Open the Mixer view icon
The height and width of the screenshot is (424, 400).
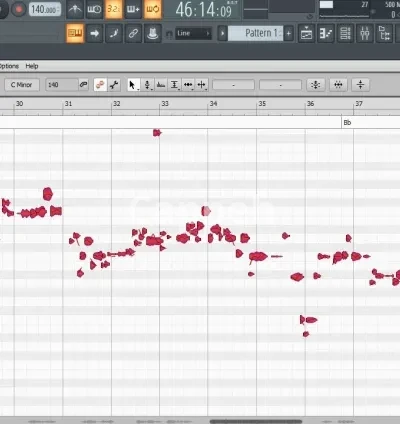click(x=365, y=33)
